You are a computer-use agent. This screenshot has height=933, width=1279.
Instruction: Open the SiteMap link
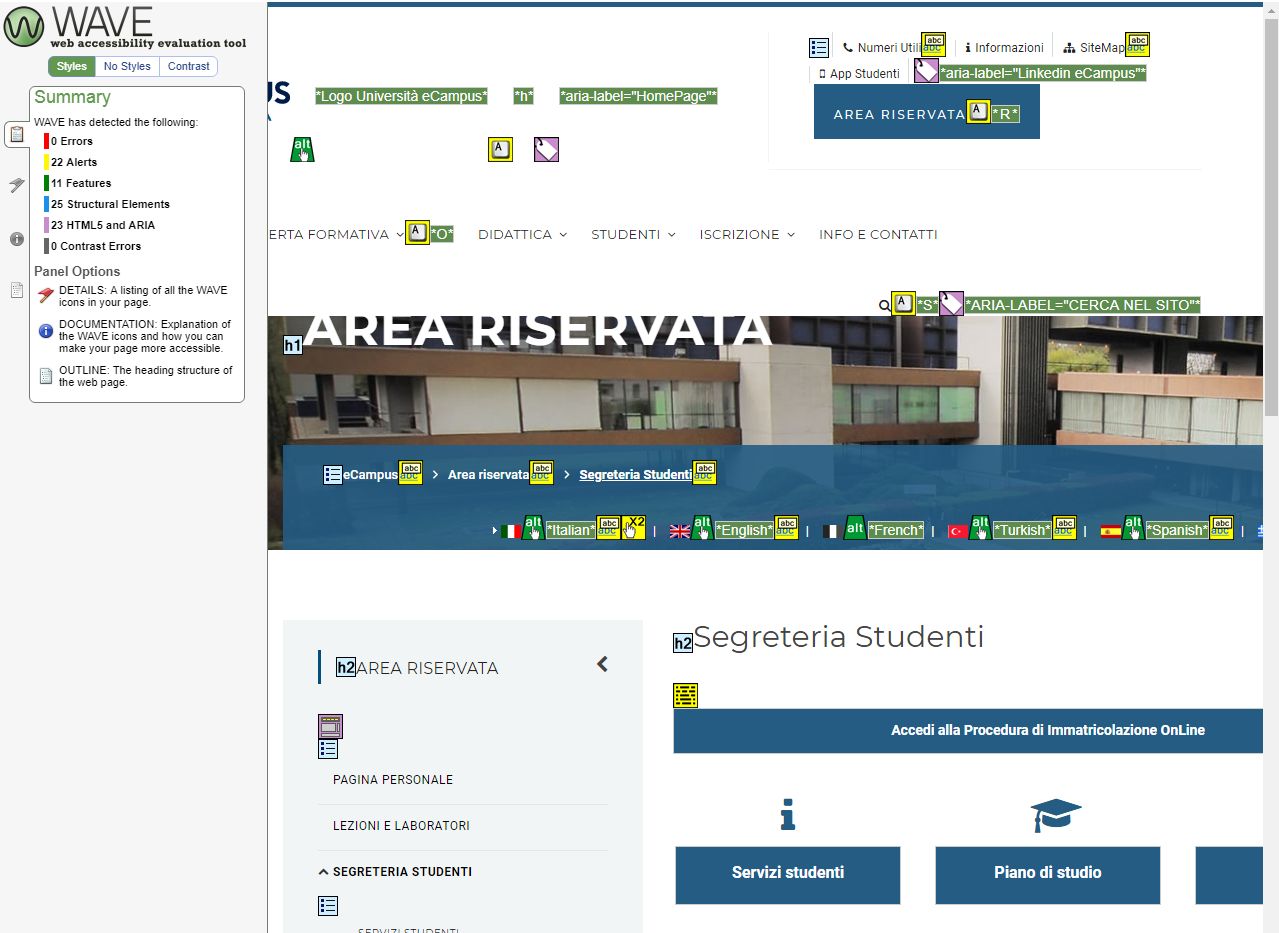pos(1094,48)
